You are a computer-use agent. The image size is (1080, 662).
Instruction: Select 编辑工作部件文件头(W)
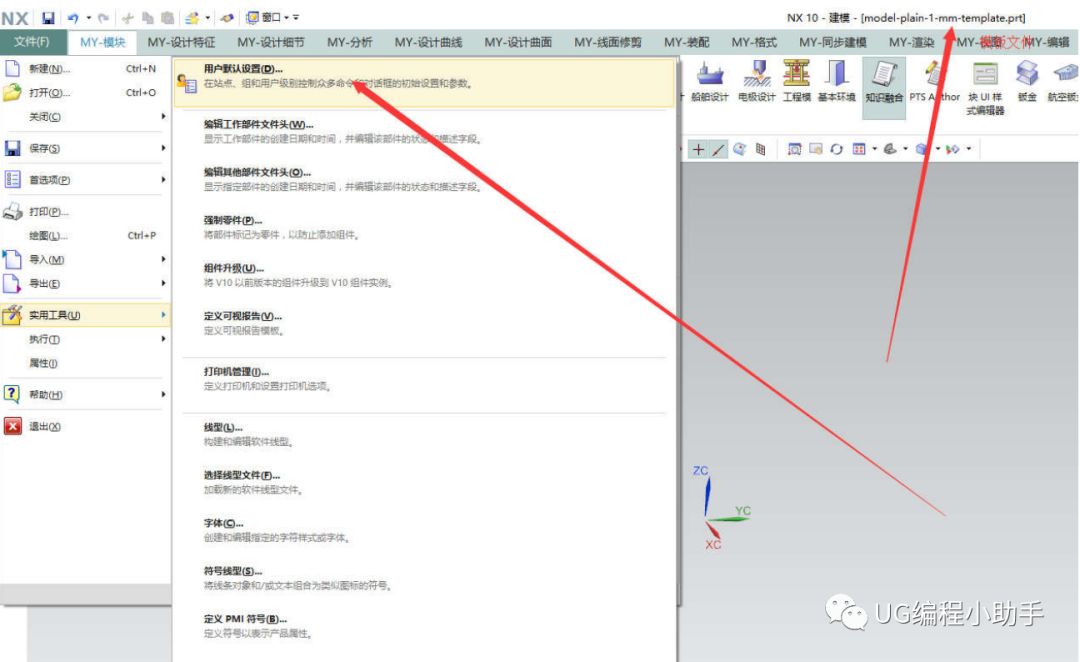tap(424, 131)
